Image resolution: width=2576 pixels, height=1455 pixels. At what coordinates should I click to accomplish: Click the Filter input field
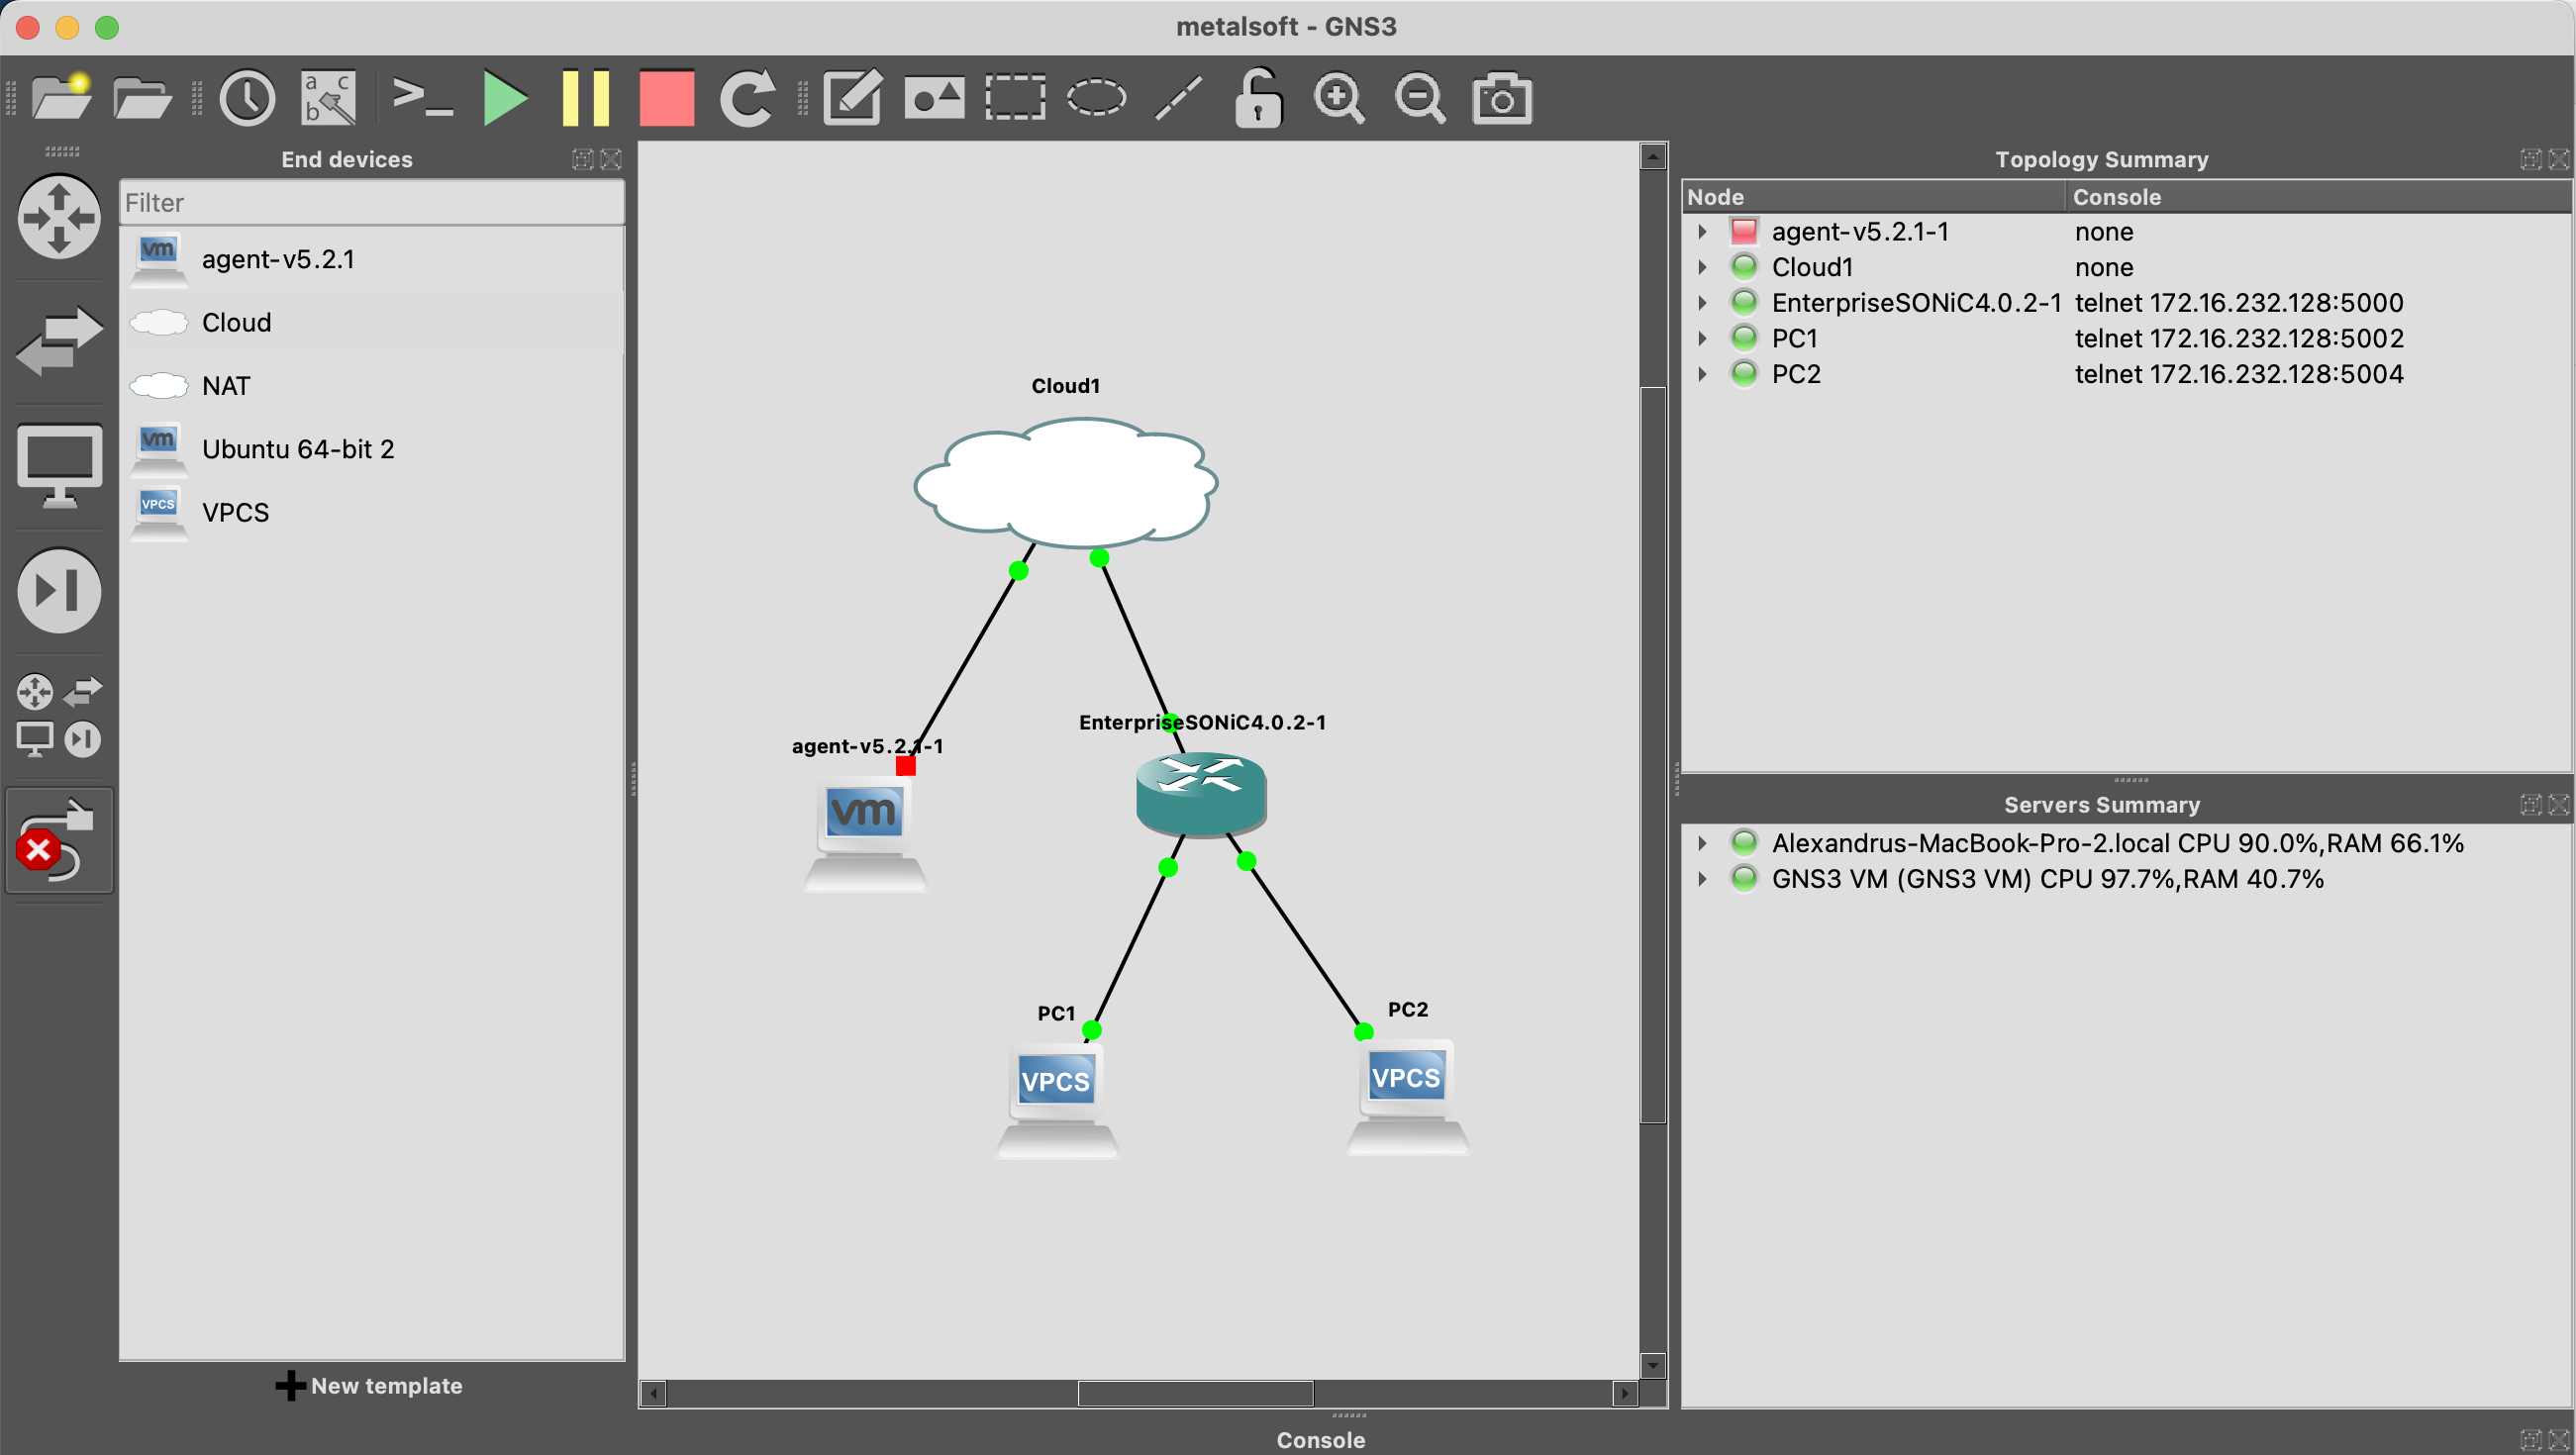371,203
